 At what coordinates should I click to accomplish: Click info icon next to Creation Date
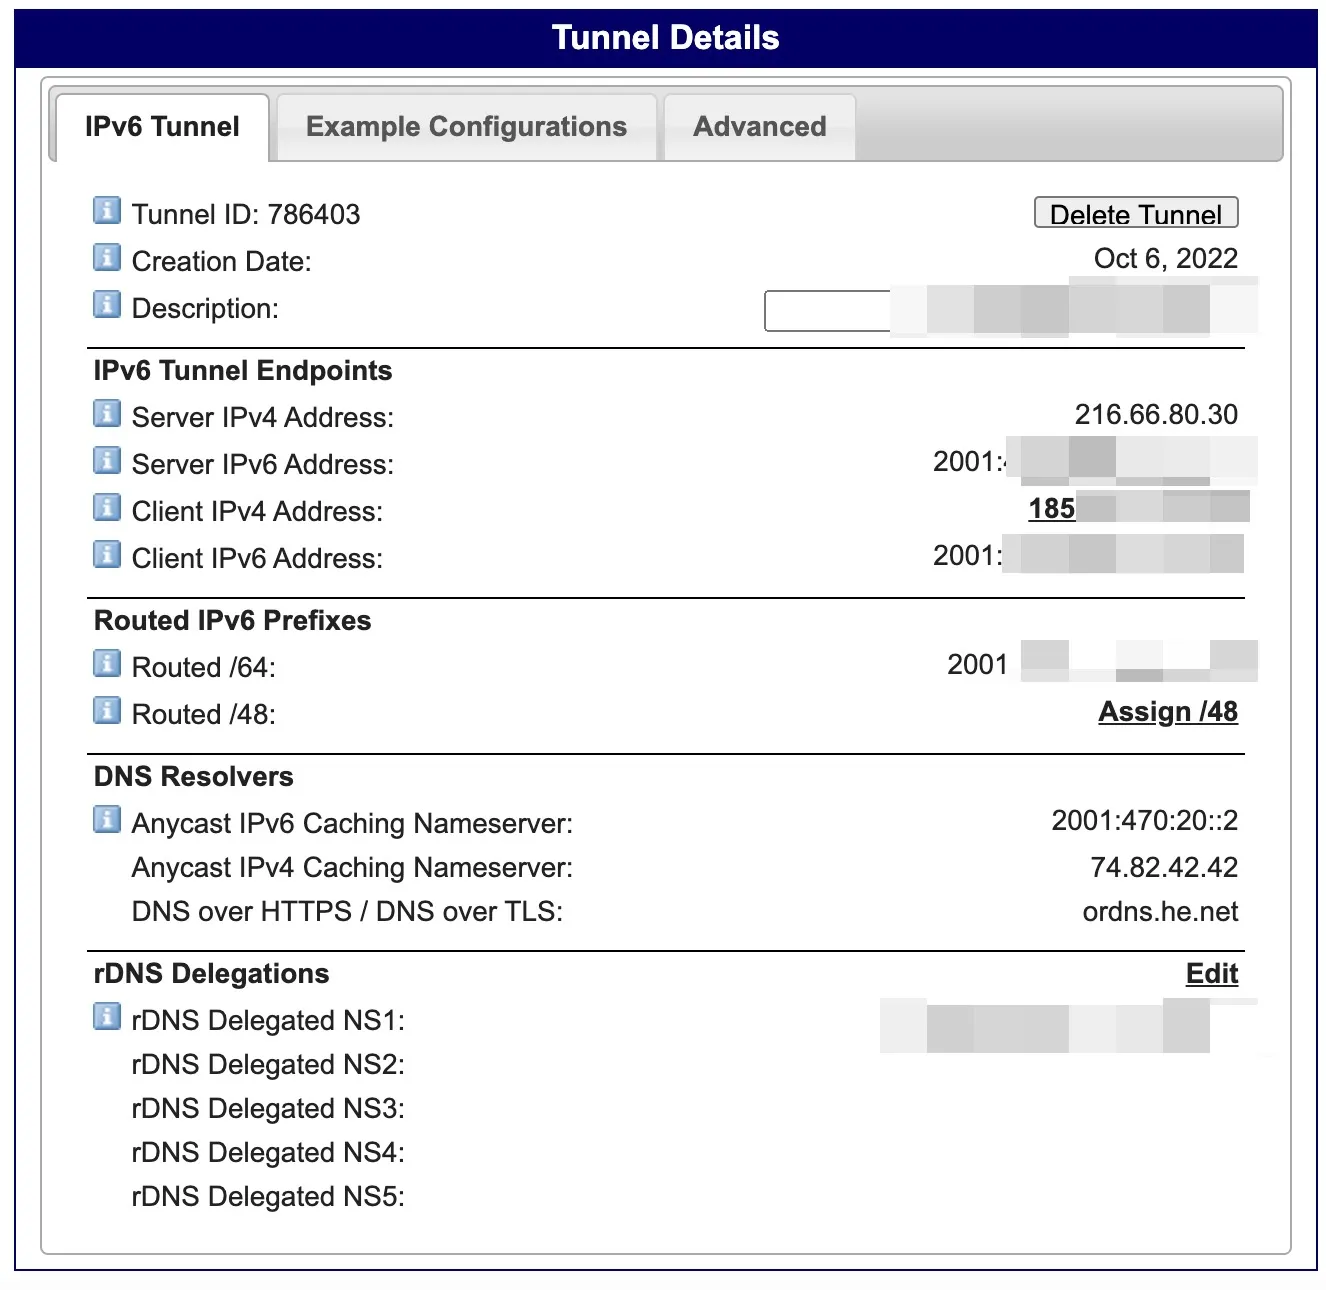tap(107, 258)
